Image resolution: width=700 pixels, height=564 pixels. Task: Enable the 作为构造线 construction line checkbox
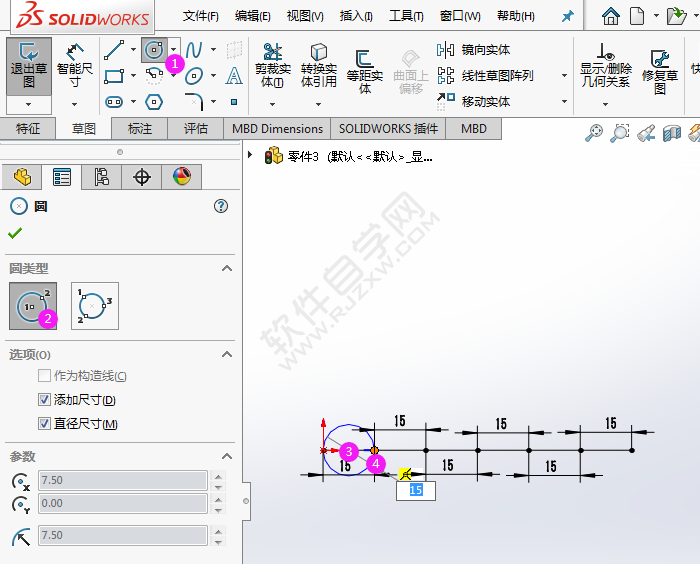click(x=44, y=376)
